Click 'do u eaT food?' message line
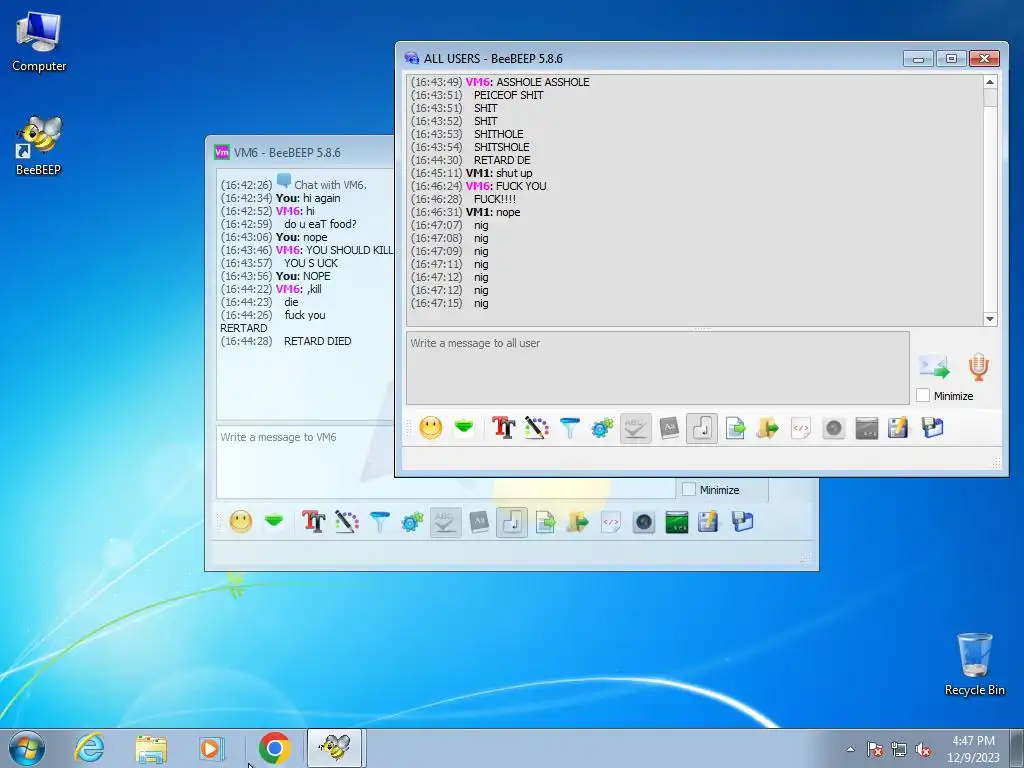 click(289, 224)
